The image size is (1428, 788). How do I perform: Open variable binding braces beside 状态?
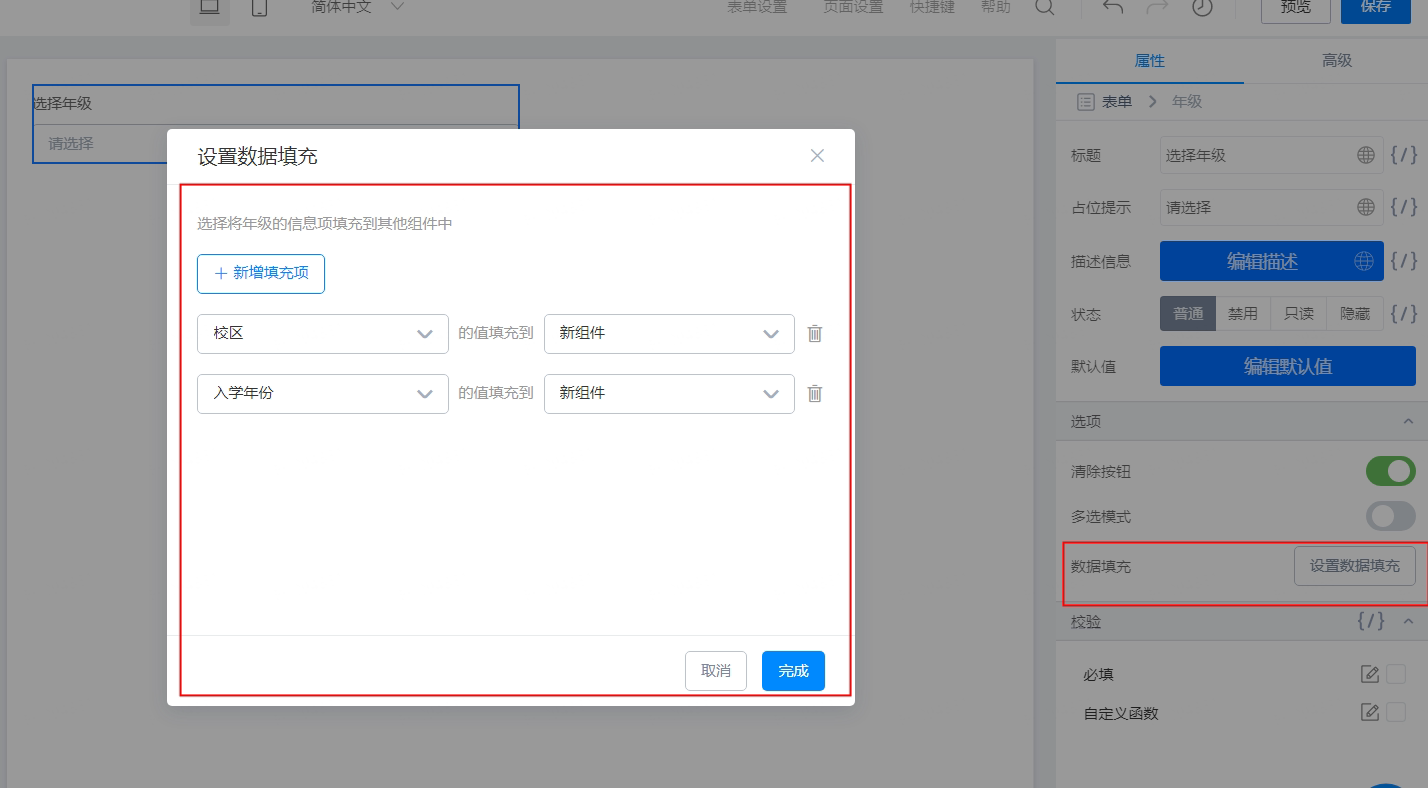point(1404,313)
